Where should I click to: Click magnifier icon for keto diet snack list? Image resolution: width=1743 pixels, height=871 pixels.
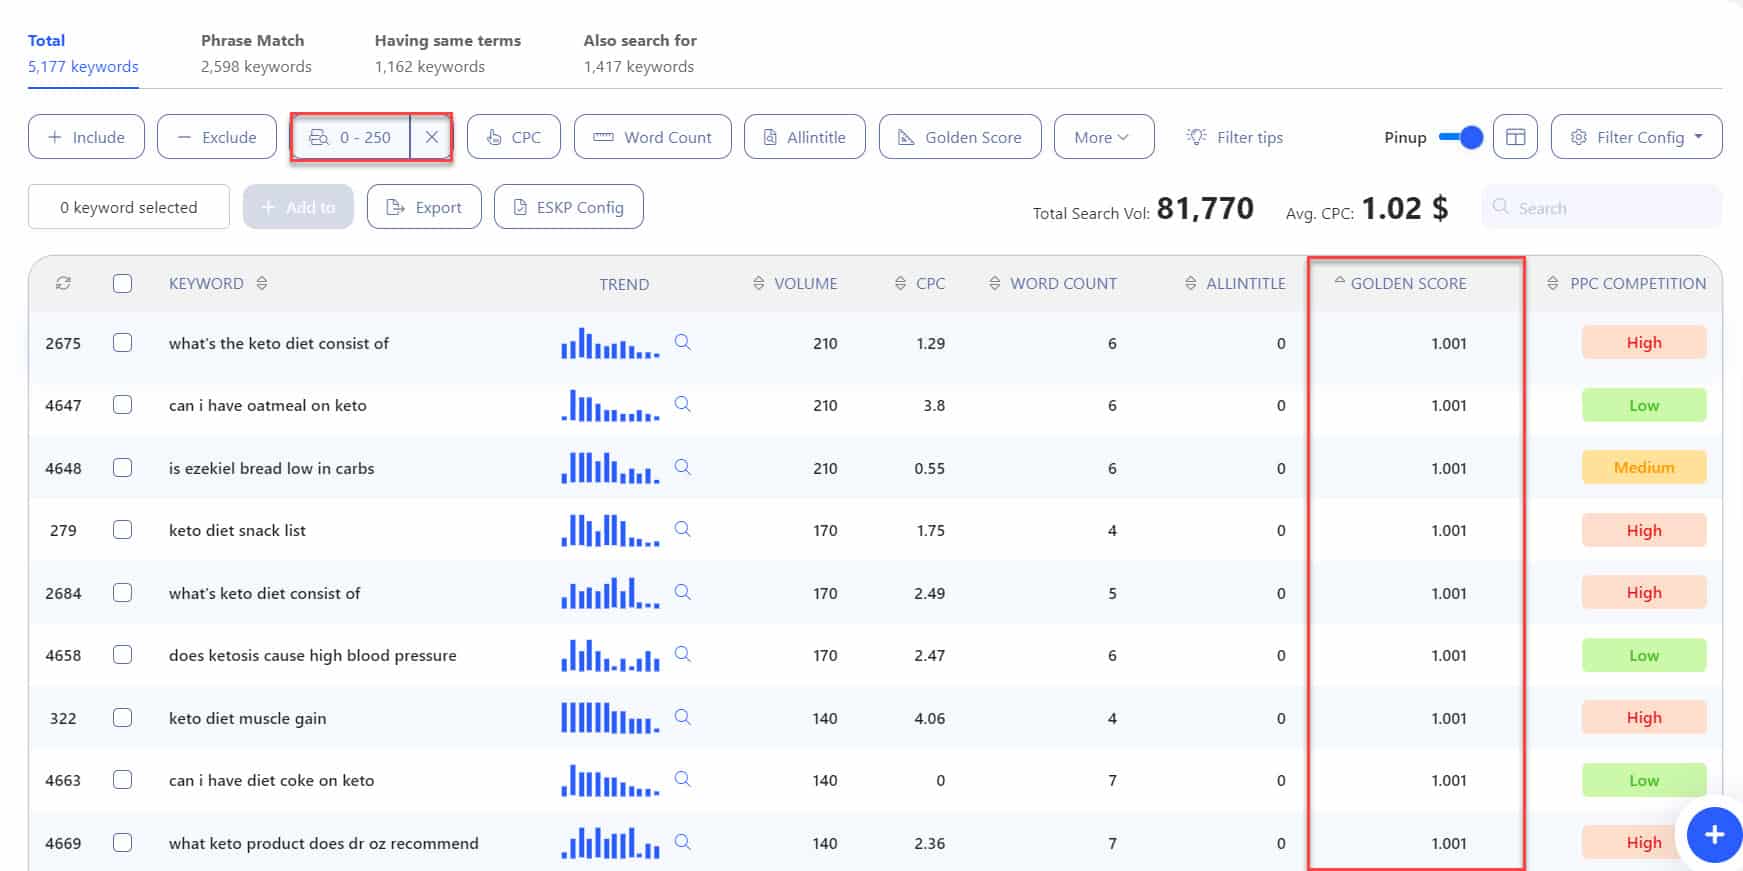682,529
